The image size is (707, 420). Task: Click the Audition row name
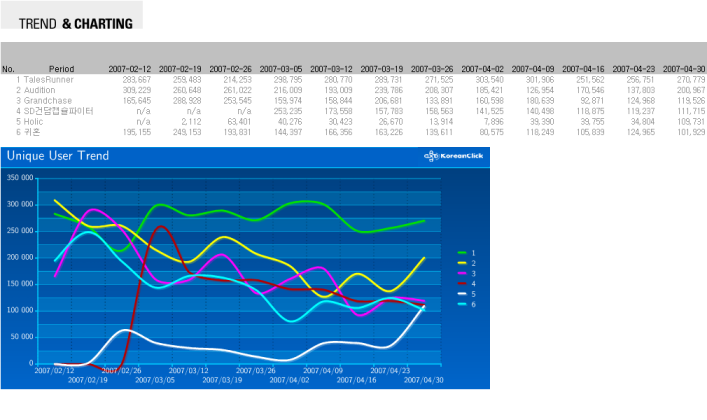[39, 90]
